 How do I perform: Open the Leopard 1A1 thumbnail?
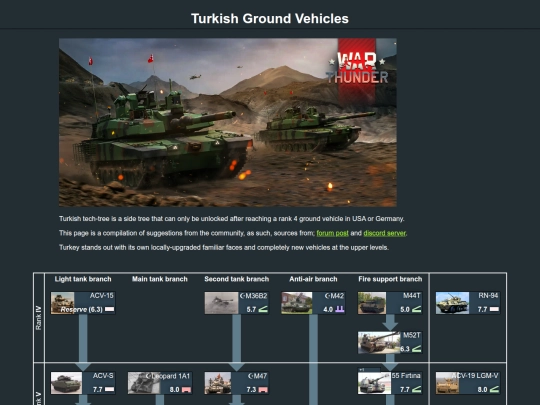[x=144, y=383]
